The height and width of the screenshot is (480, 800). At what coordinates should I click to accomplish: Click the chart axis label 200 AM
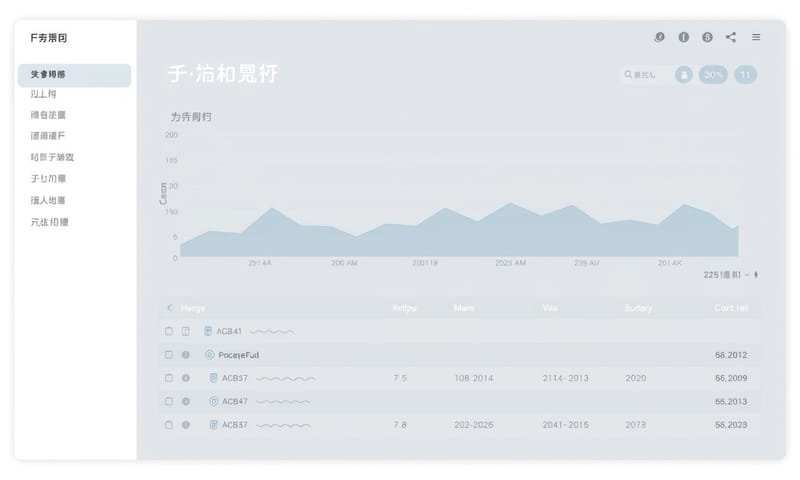344,263
